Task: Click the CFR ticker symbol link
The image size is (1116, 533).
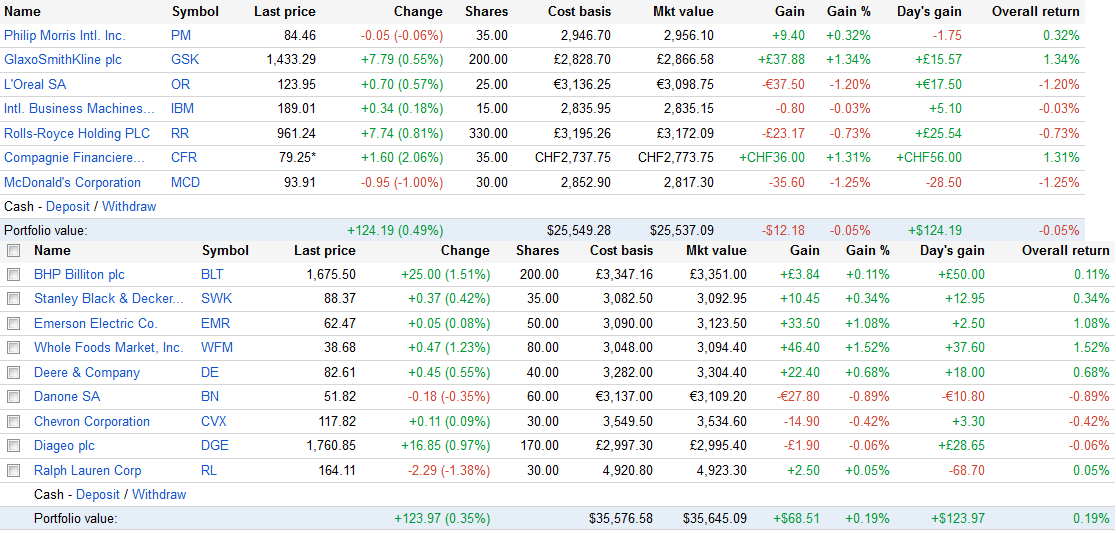Action: pyautogui.click(x=184, y=158)
